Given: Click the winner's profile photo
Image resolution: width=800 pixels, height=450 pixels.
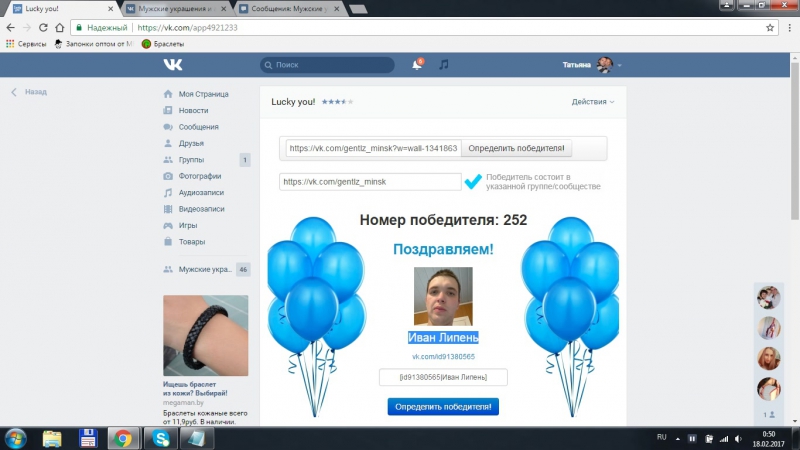Looking at the screenshot, I should pyautogui.click(x=443, y=296).
